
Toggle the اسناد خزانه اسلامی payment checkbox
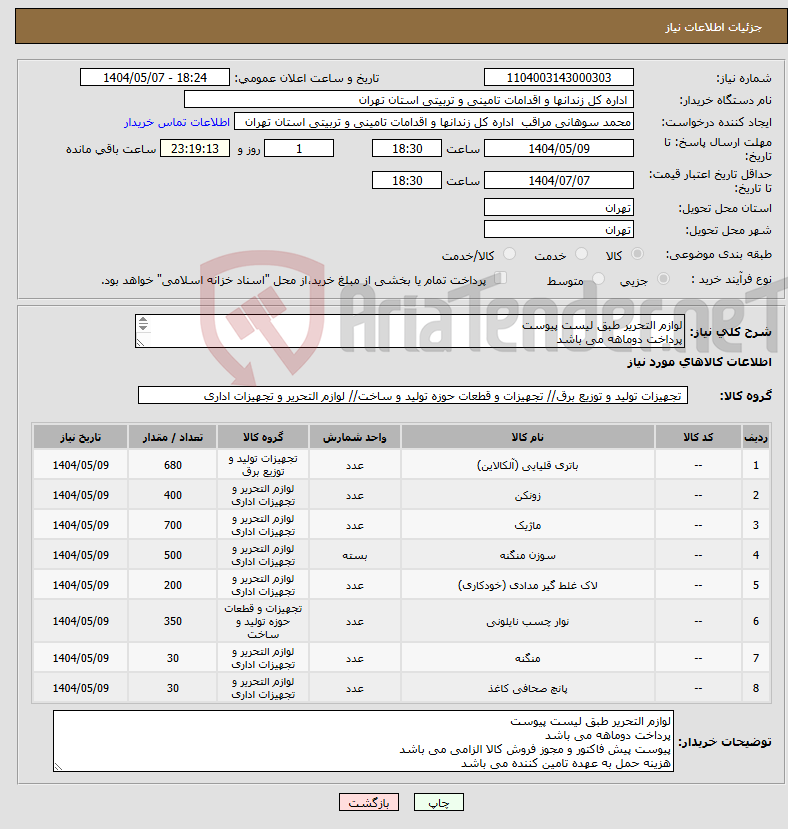(500, 278)
